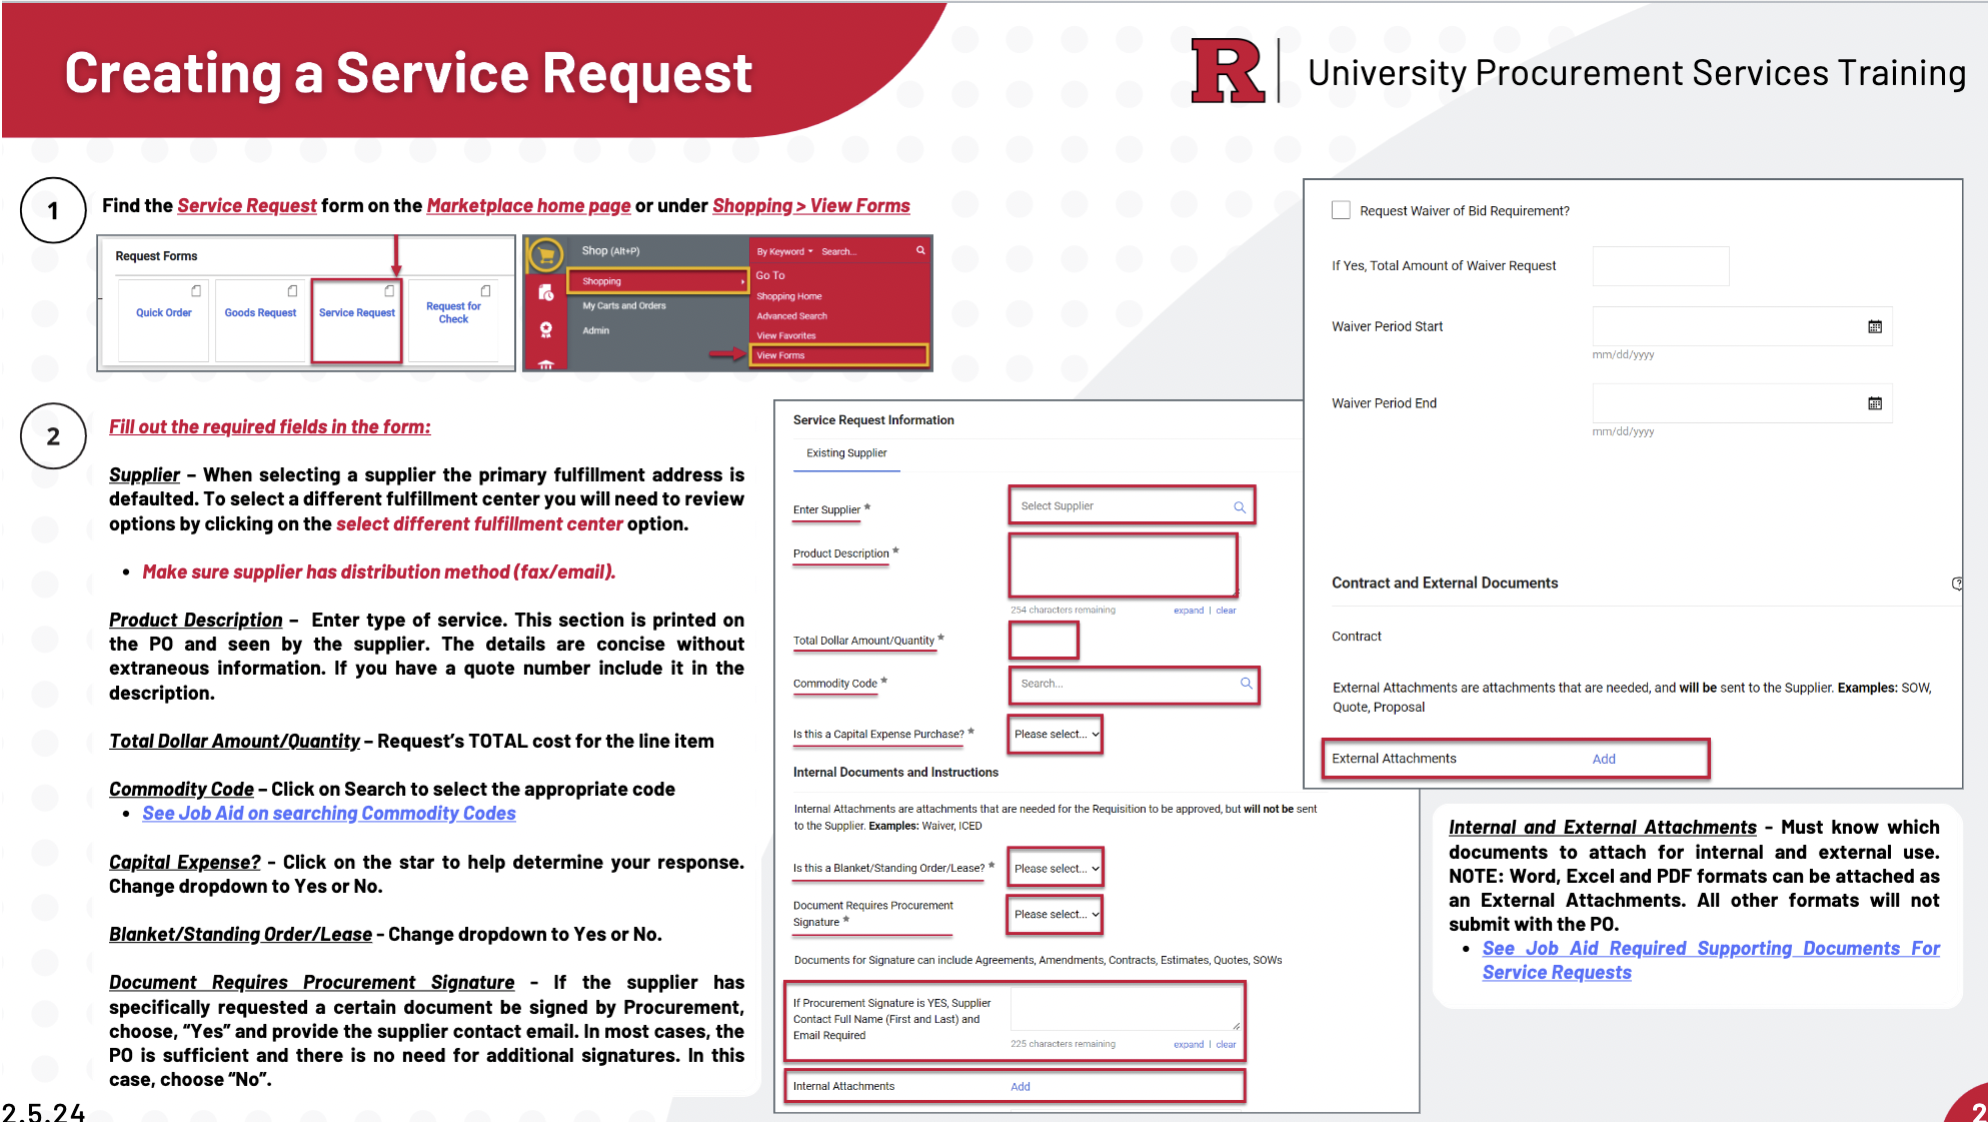
Task: Open the Request for Check form link
Action: tap(453, 313)
